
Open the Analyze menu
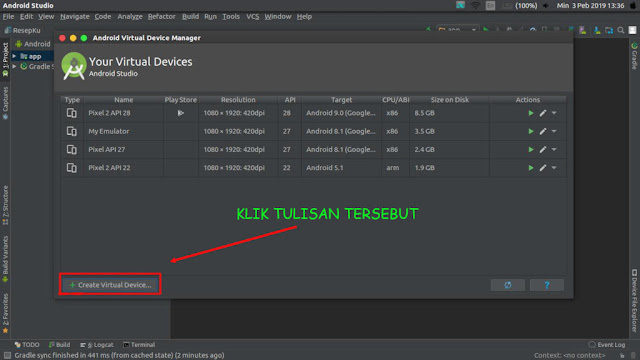130,16
